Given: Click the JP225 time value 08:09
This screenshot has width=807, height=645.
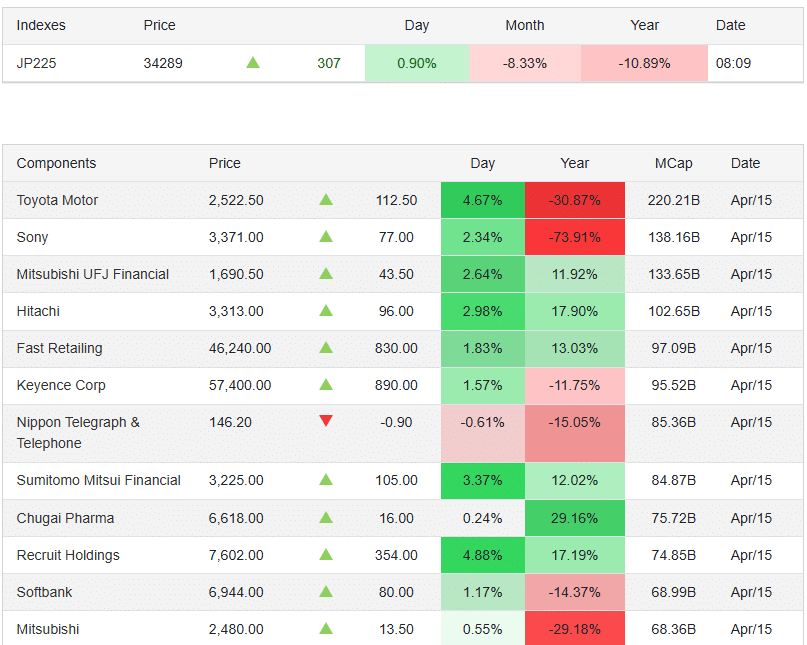Looking at the screenshot, I should (733, 63).
